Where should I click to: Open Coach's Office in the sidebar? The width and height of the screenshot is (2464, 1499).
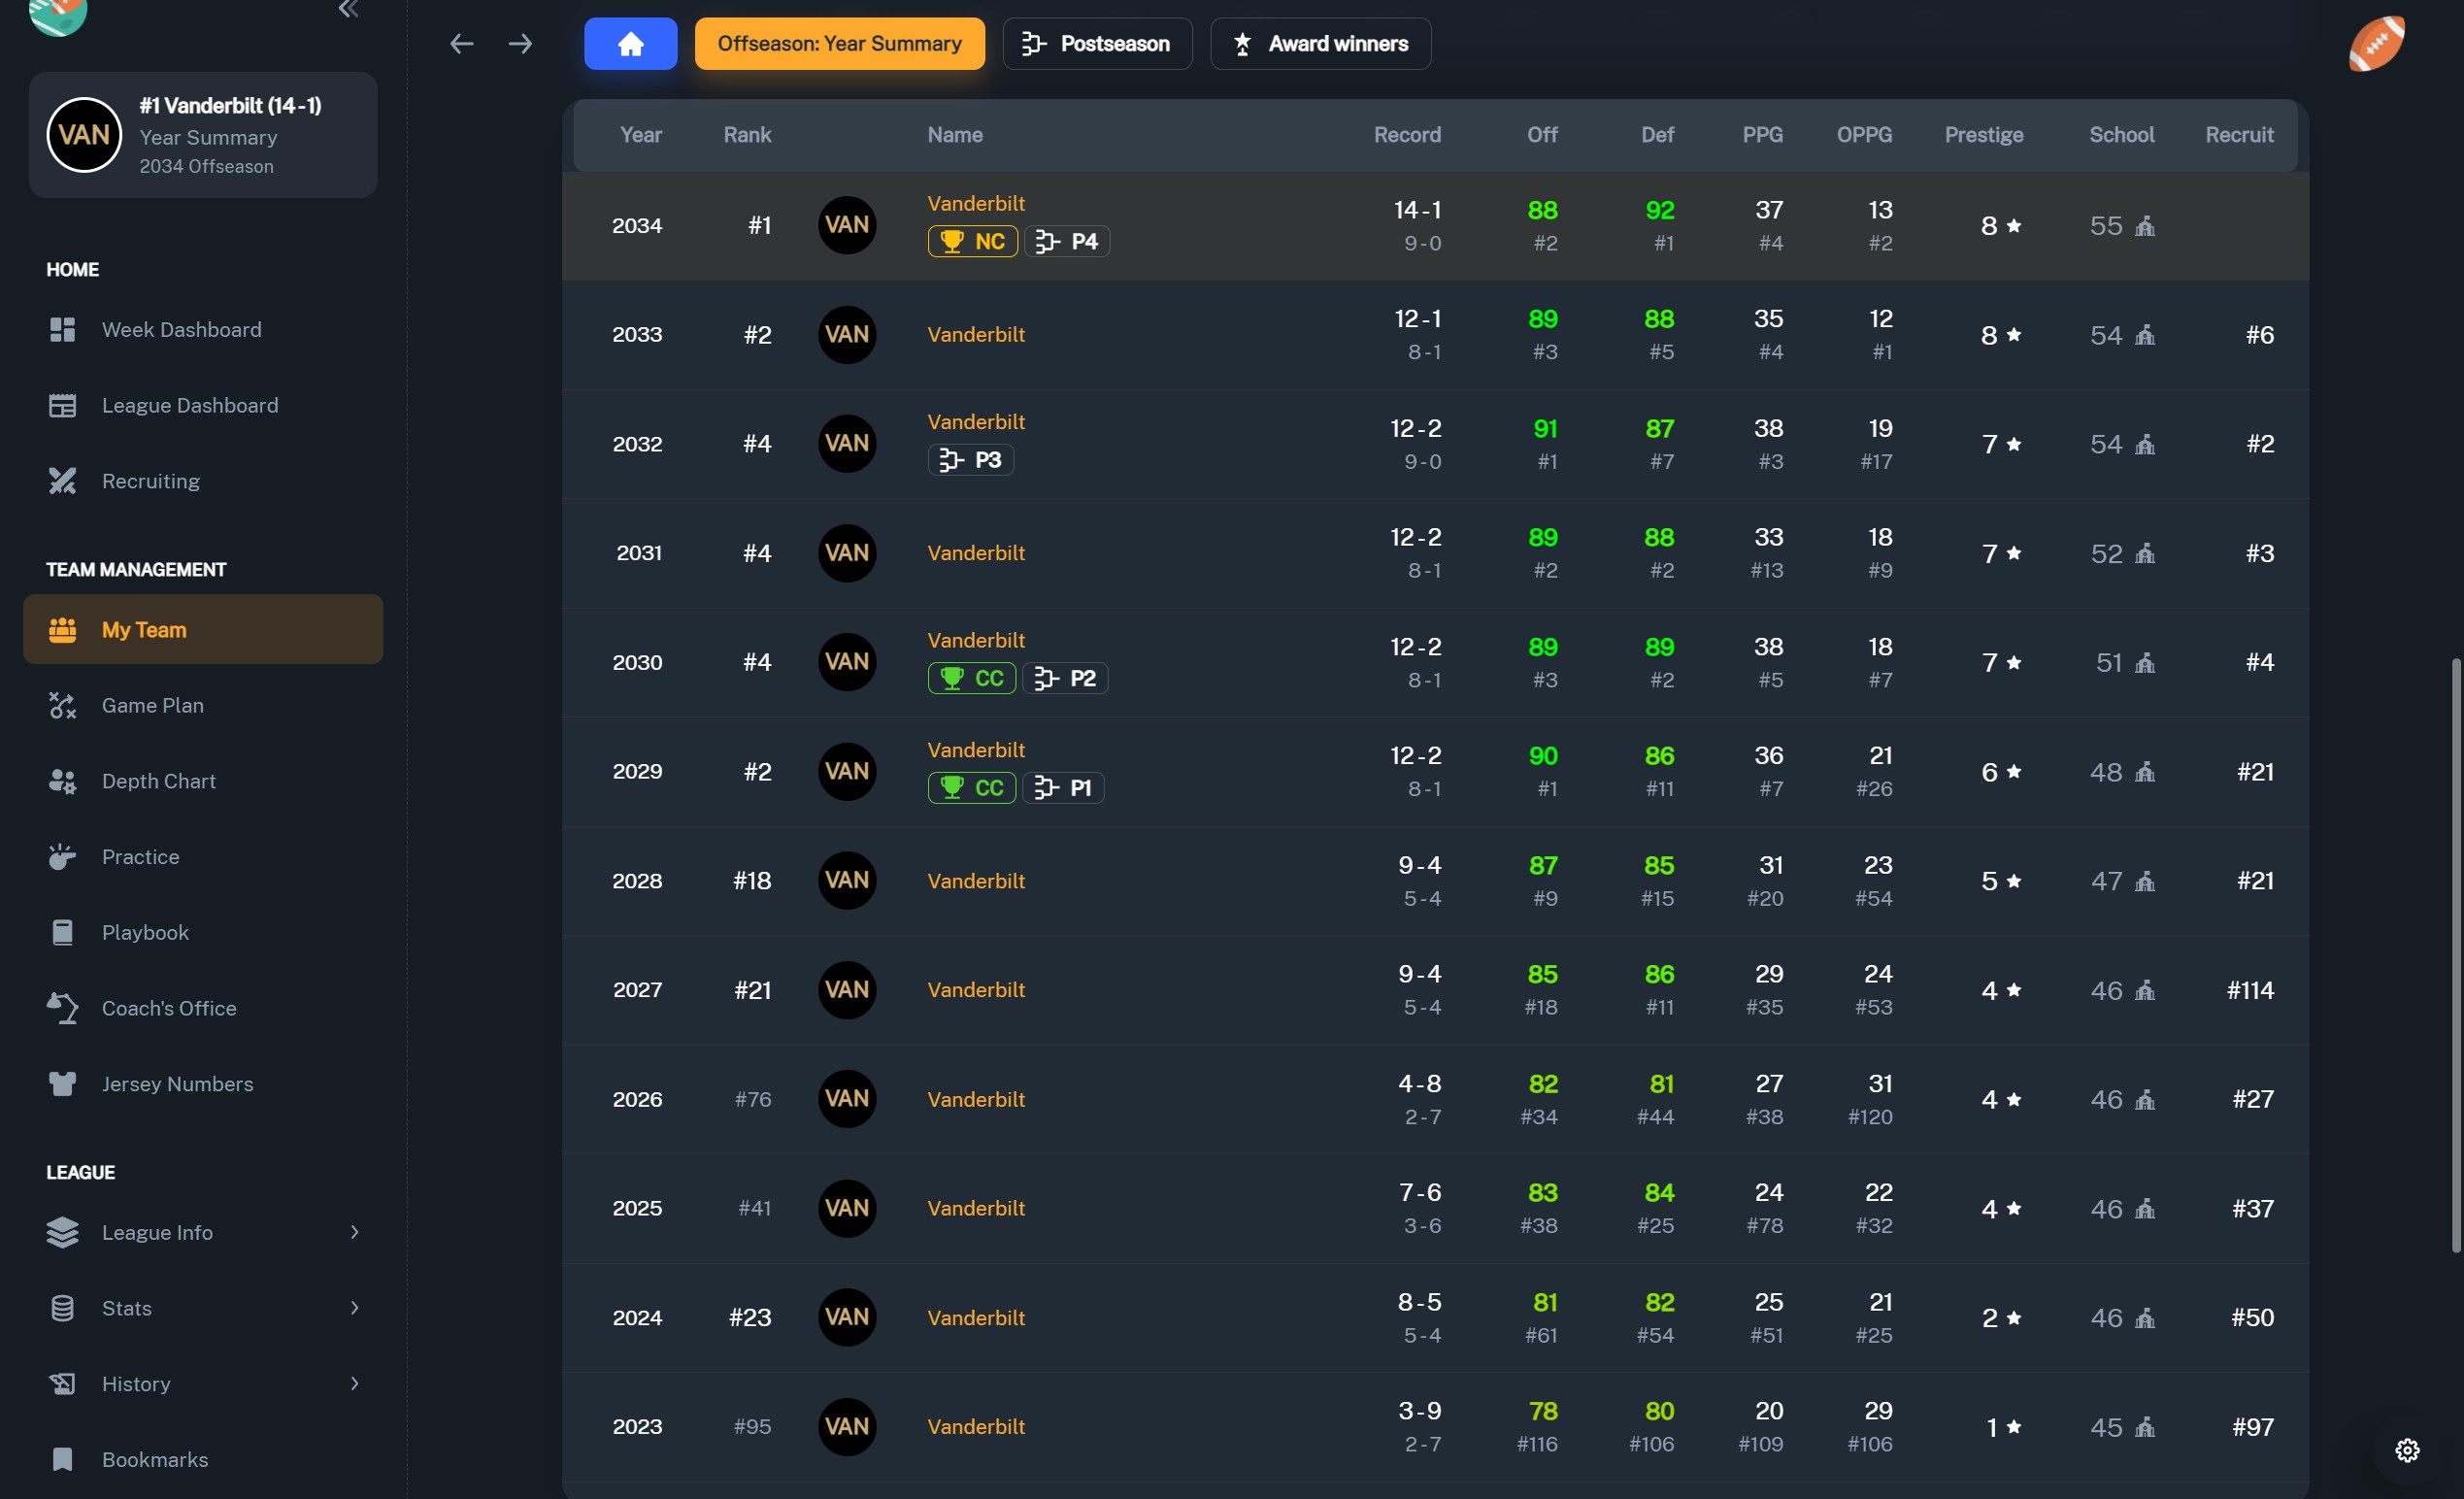(x=168, y=1008)
